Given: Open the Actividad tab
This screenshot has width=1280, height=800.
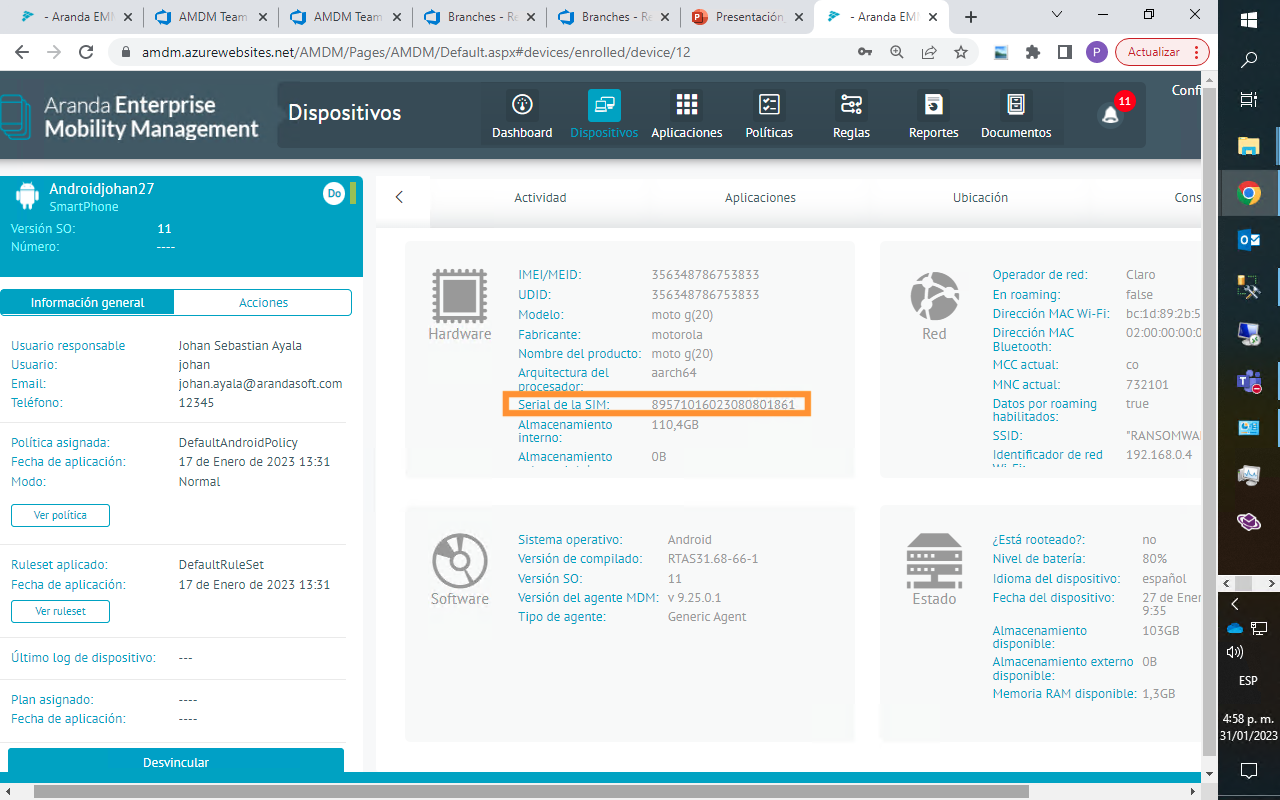Looking at the screenshot, I should click(540, 198).
